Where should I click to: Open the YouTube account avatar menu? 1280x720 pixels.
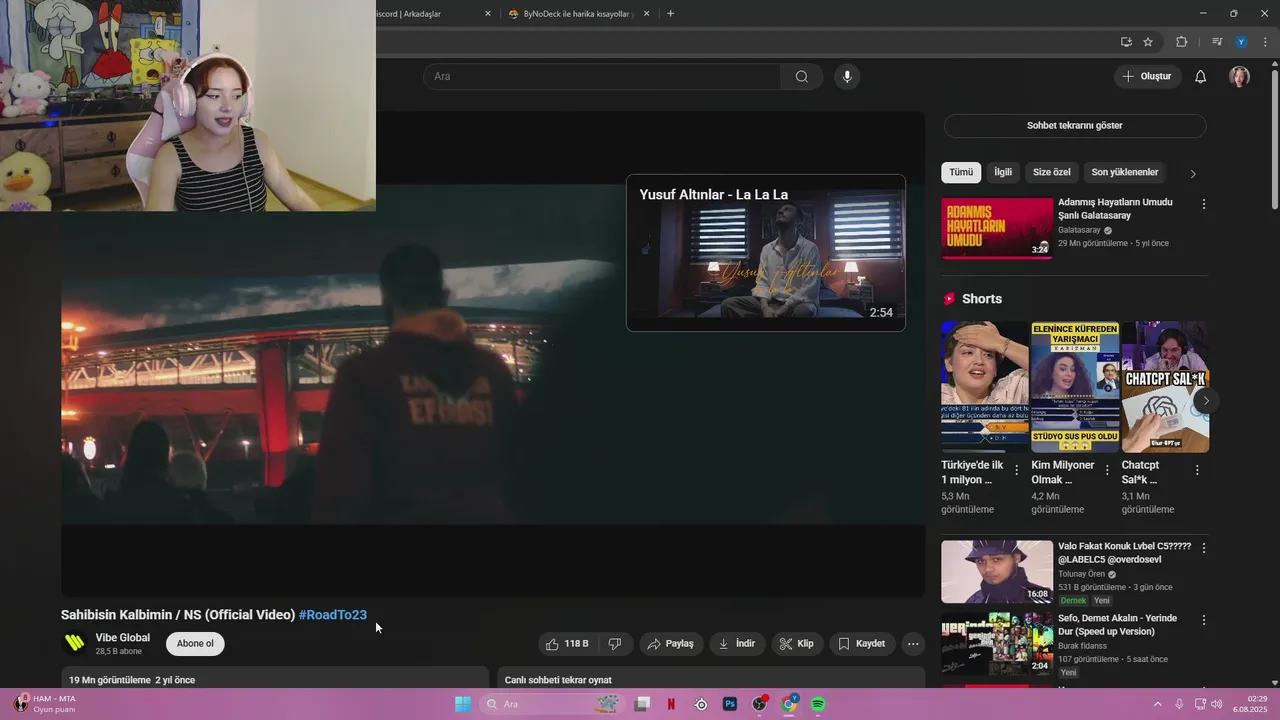[x=1240, y=77]
